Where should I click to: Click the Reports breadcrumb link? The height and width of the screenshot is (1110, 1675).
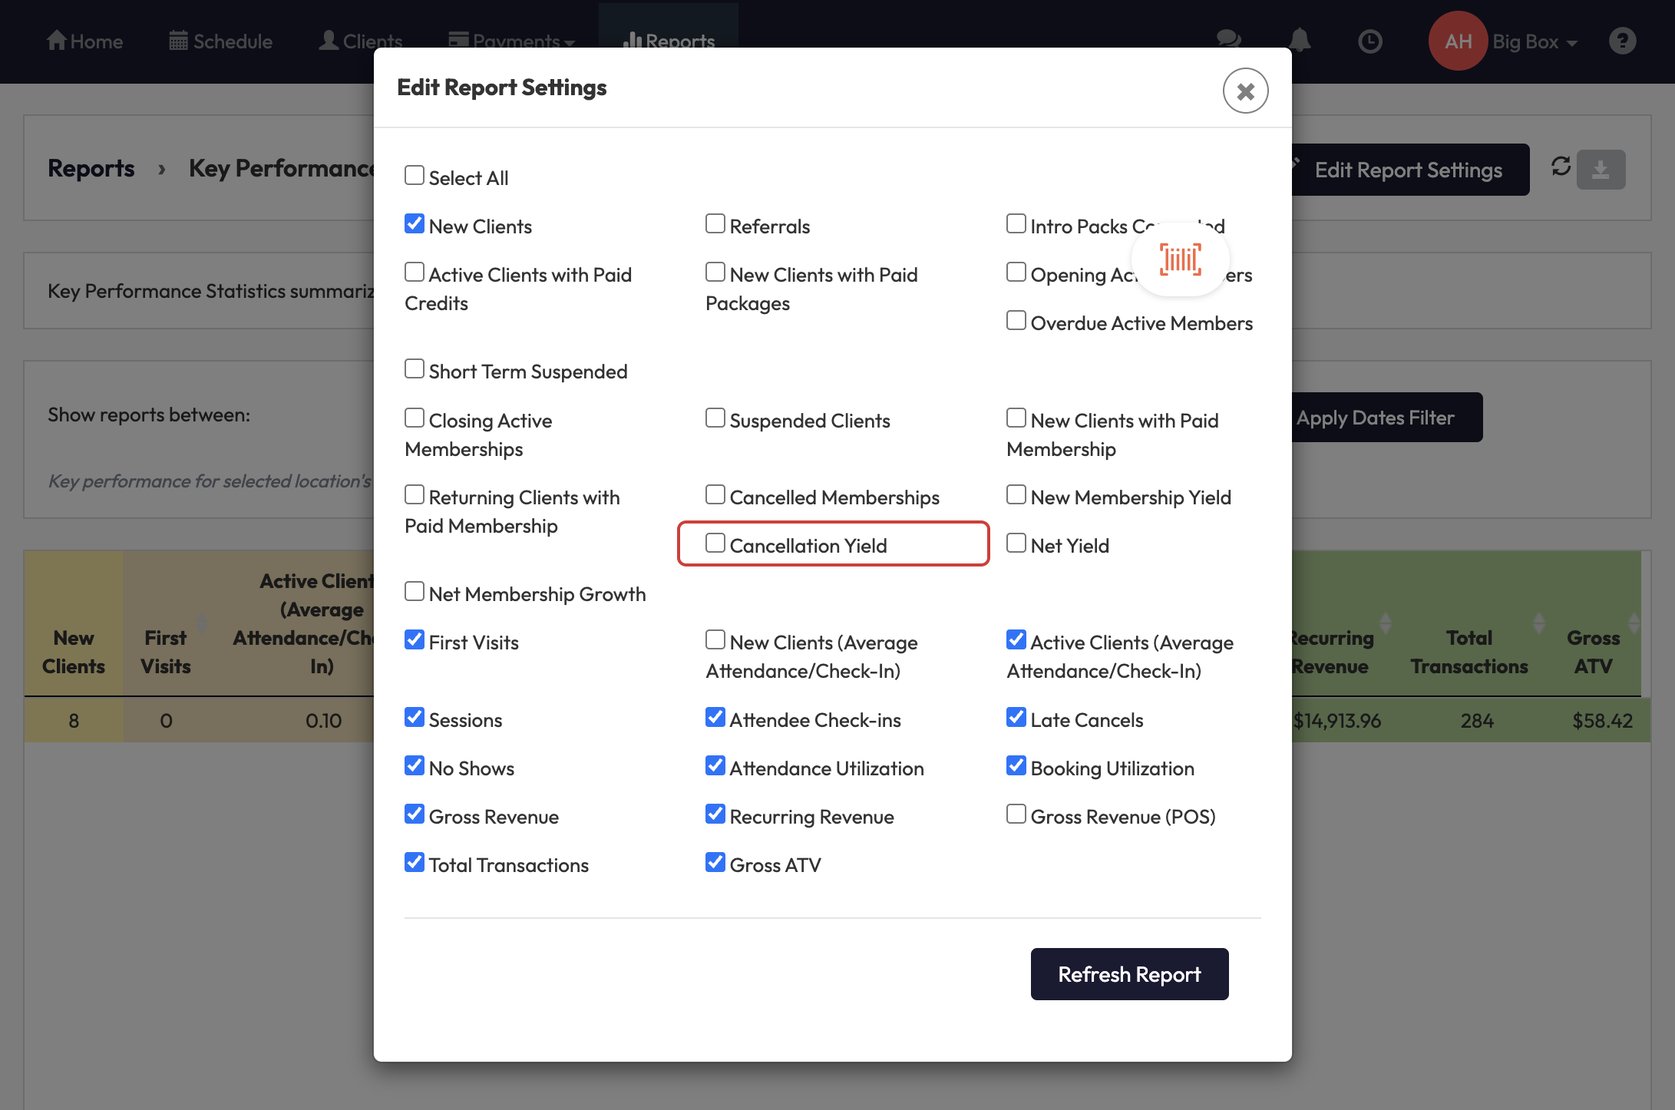(91, 169)
